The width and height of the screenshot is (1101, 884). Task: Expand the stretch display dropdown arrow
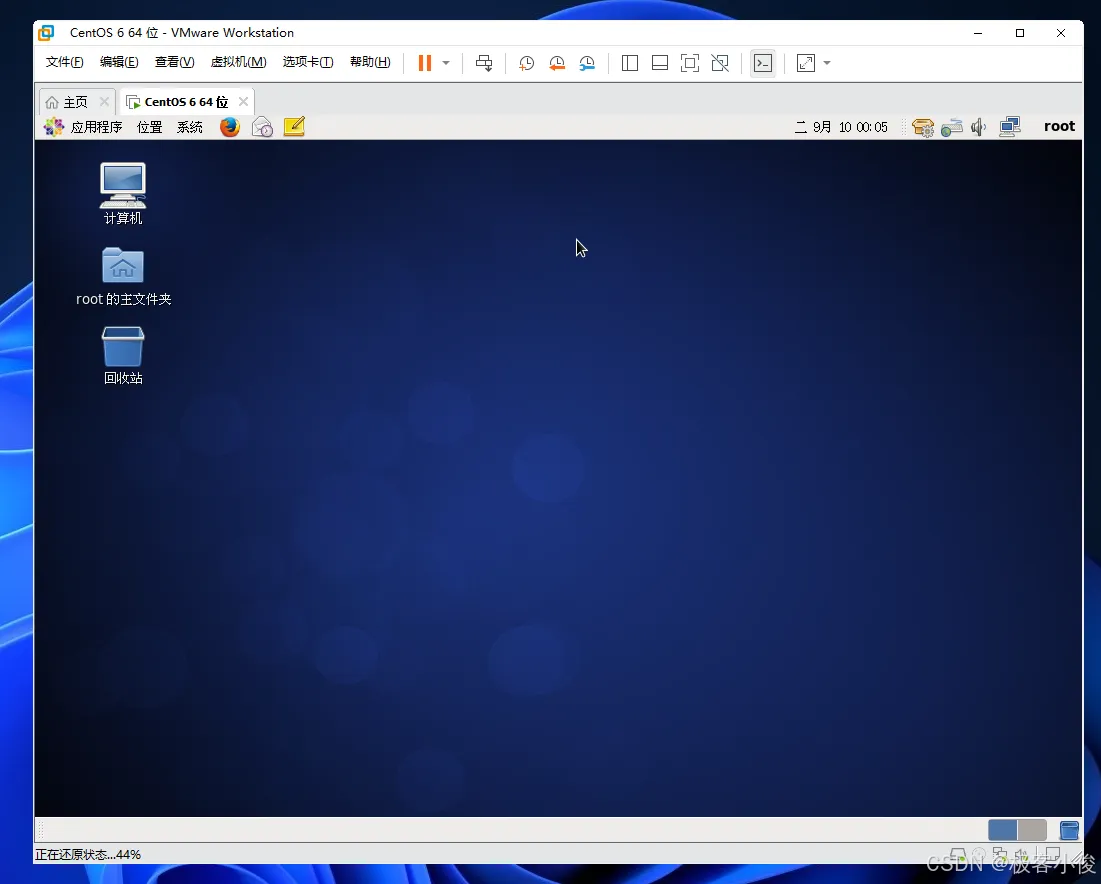click(827, 63)
